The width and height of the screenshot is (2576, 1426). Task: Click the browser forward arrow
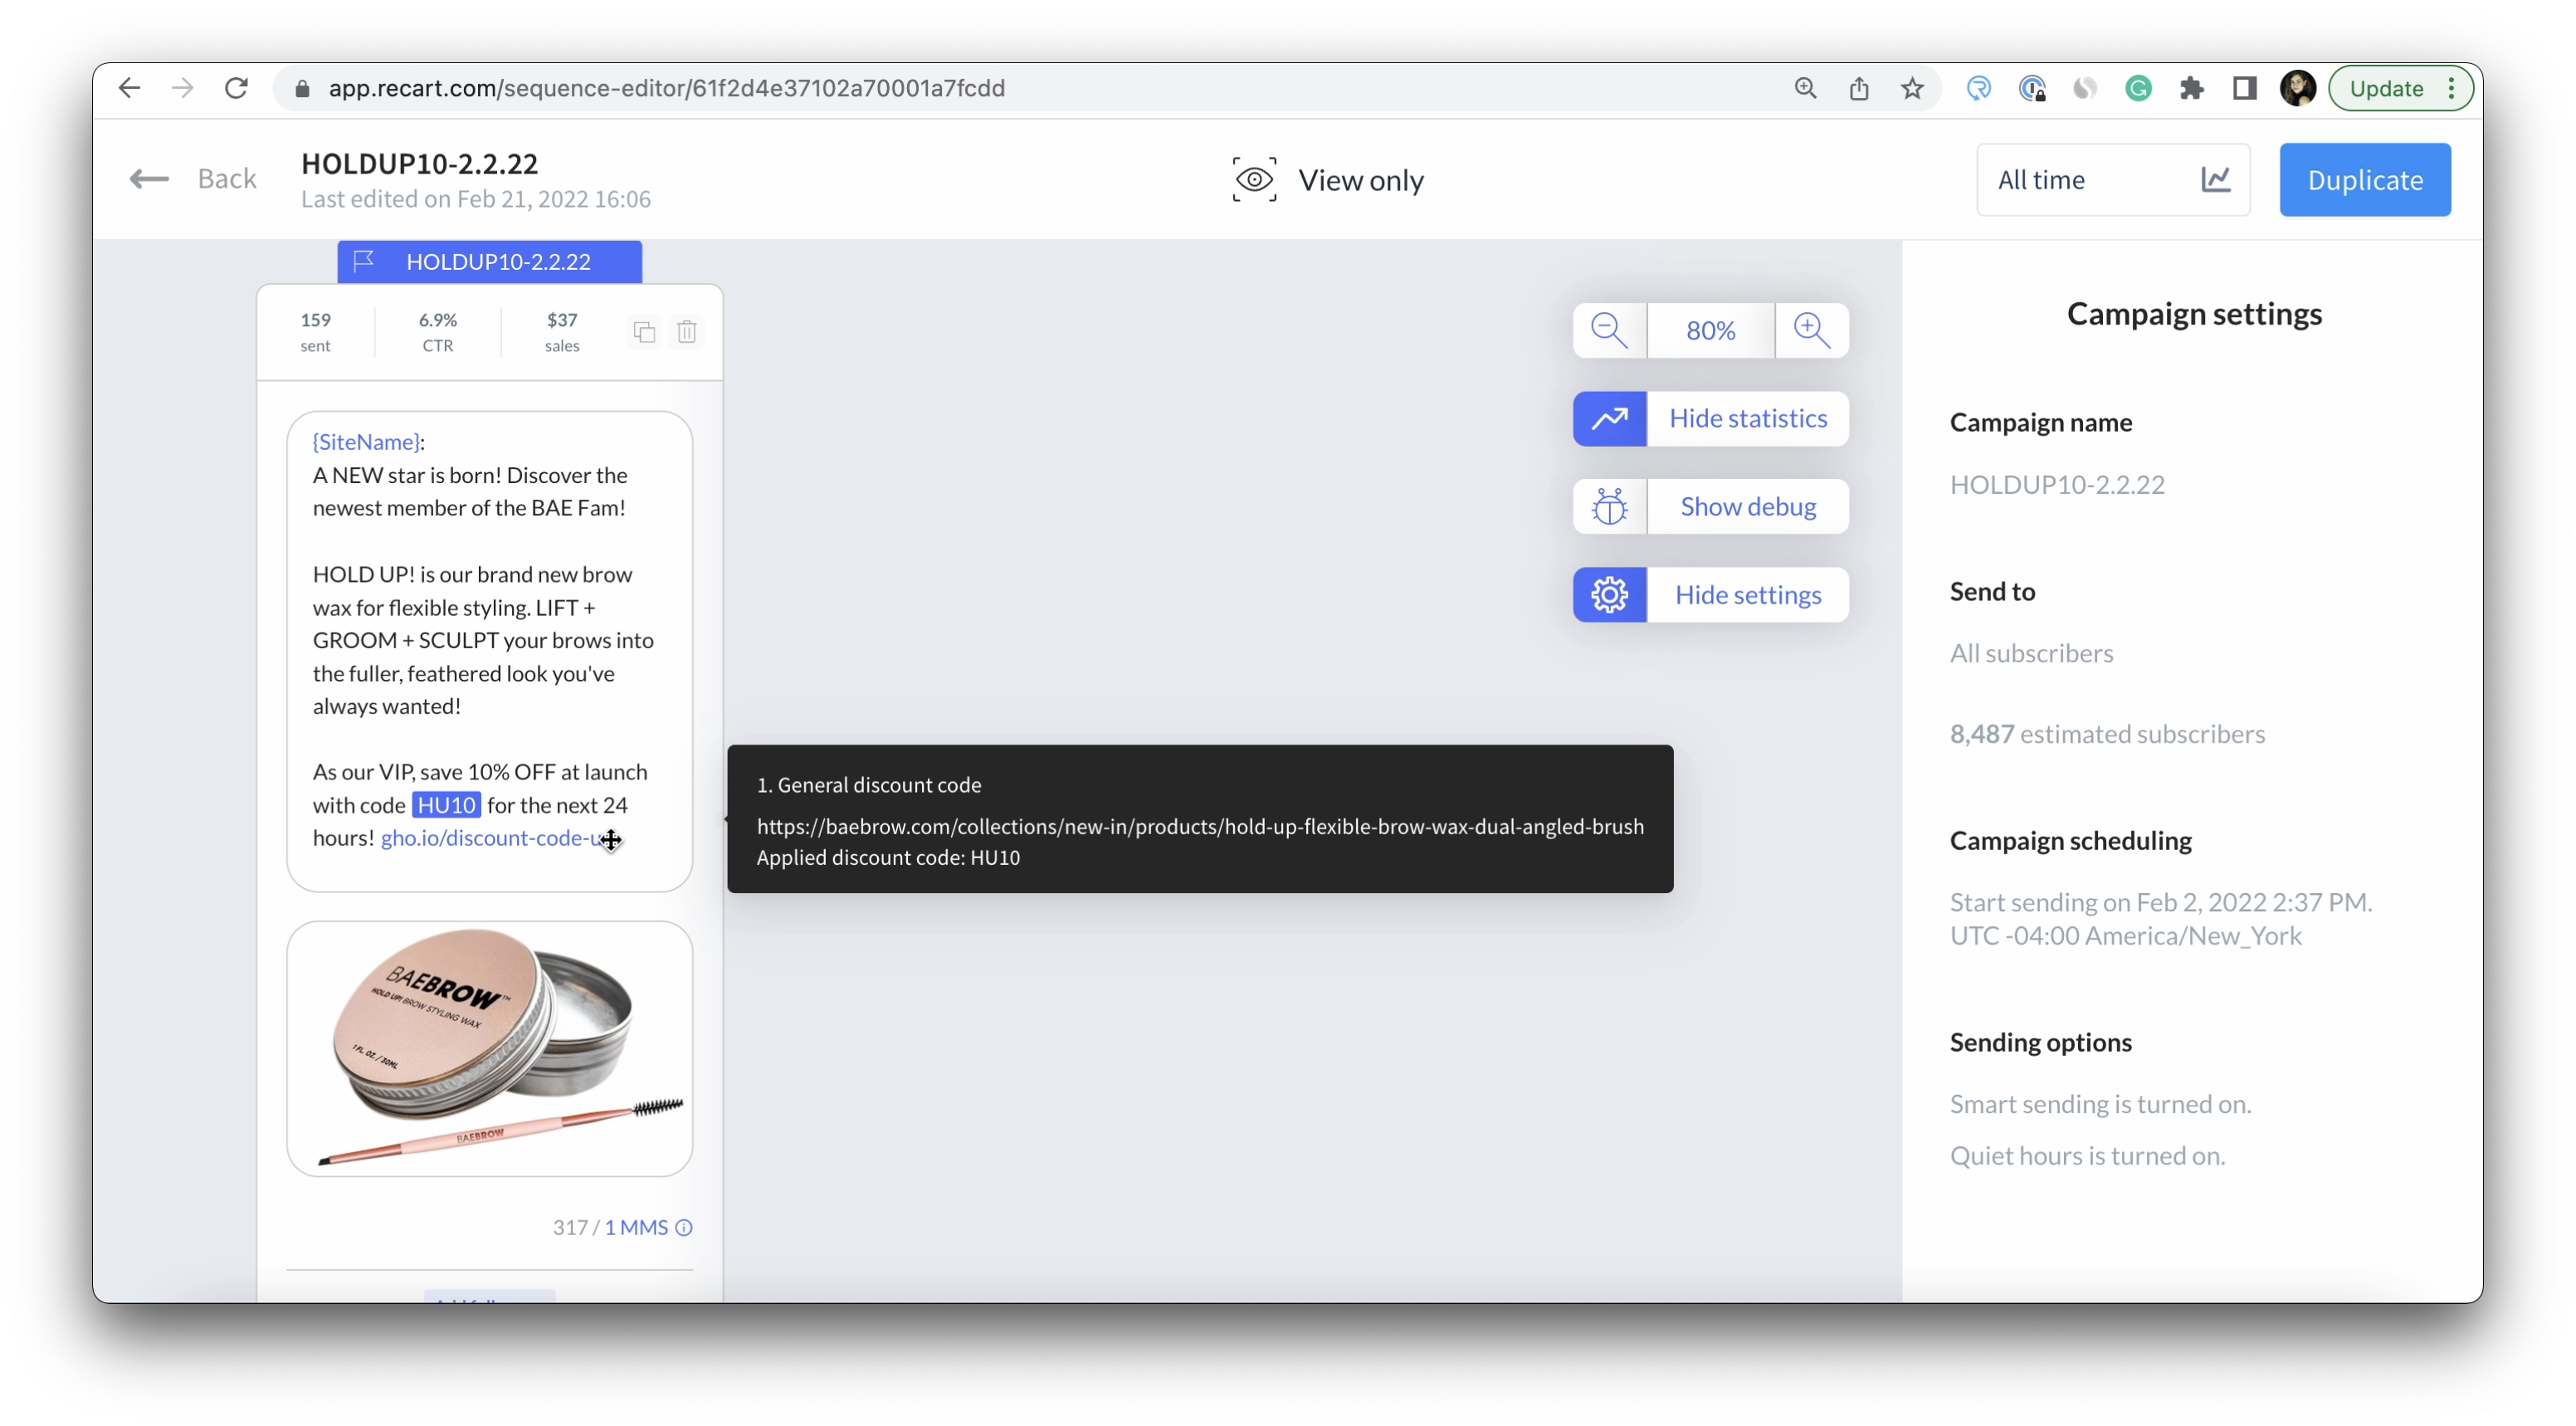click(182, 88)
